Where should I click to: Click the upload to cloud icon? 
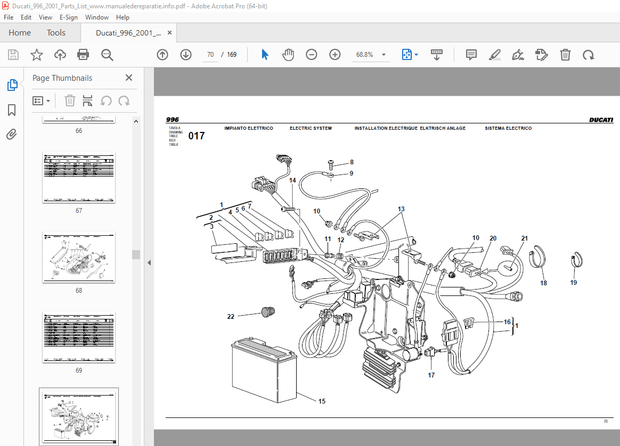(x=60, y=55)
